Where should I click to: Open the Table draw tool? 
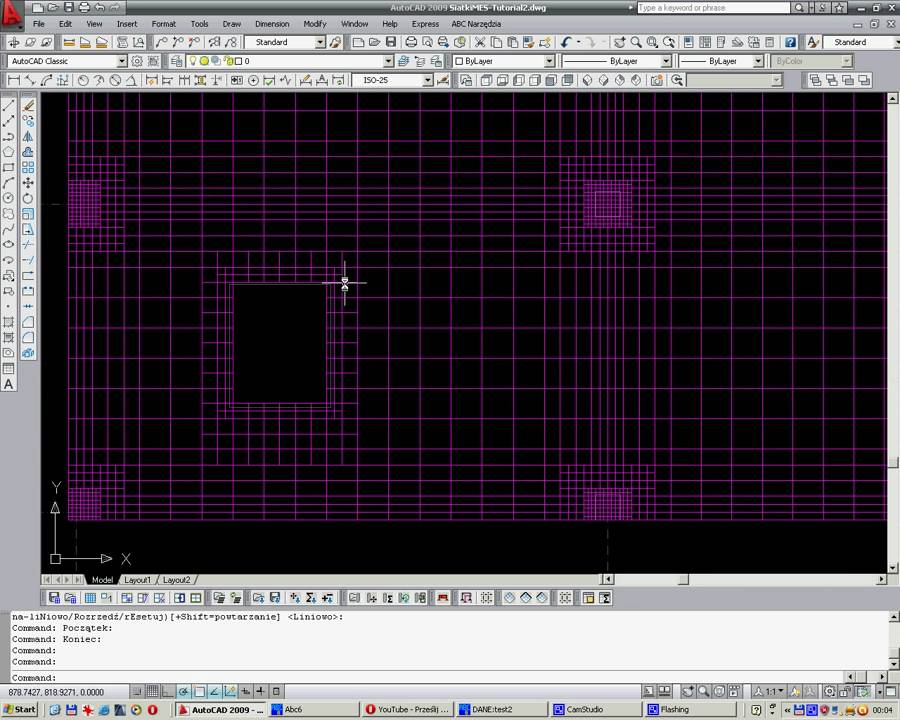[9, 369]
